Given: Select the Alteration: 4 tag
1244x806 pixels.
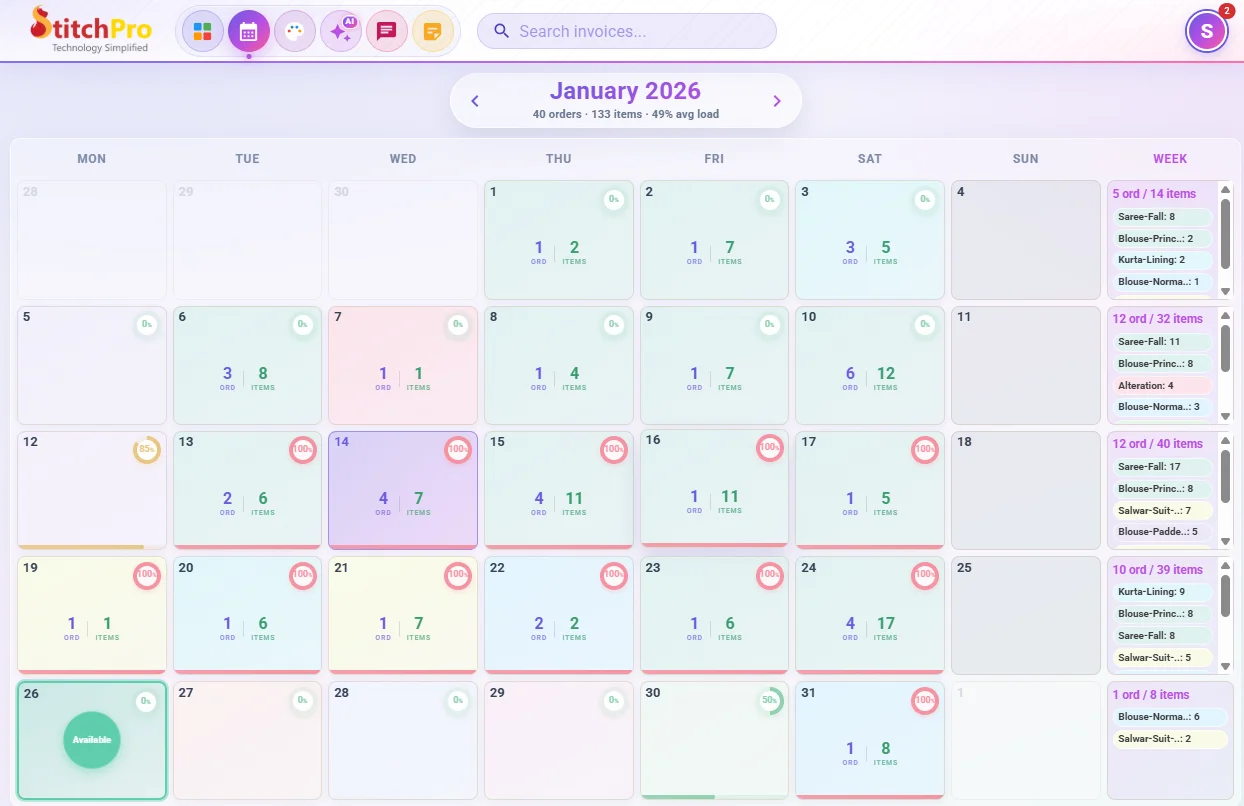Looking at the screenshot, I should (x=1162, y=385).
